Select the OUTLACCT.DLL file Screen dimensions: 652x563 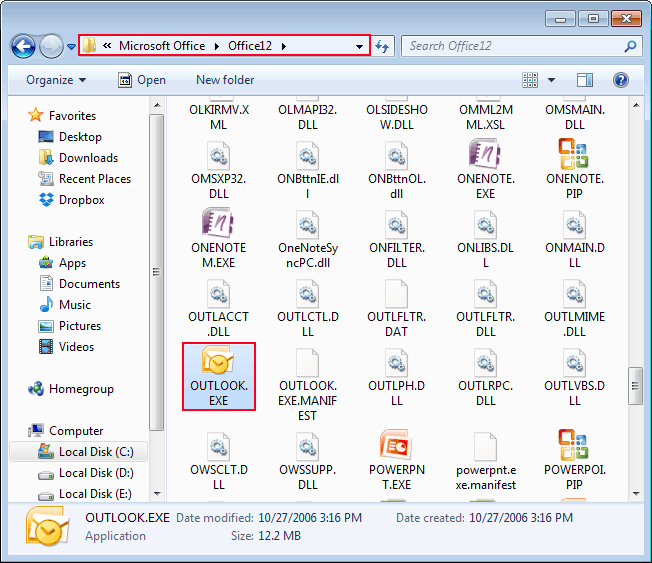219,308
